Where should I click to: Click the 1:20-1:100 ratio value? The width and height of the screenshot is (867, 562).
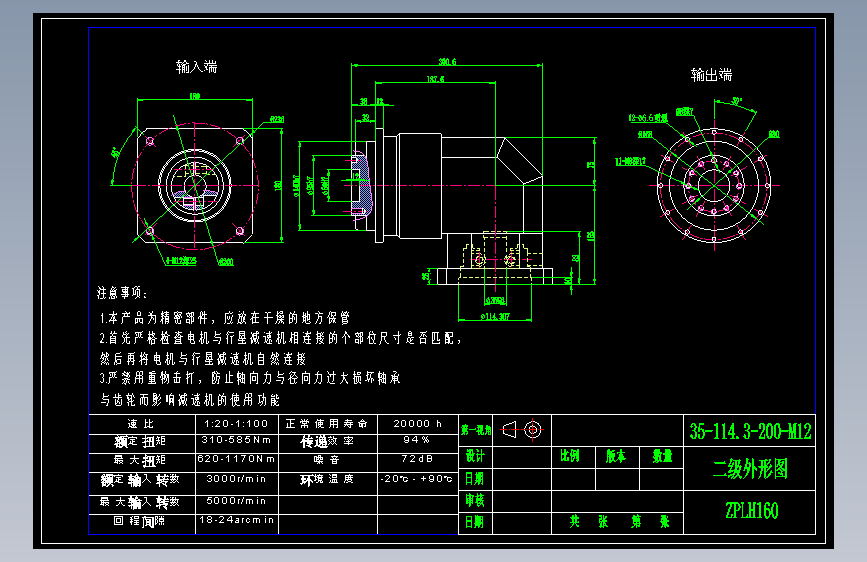236,424
